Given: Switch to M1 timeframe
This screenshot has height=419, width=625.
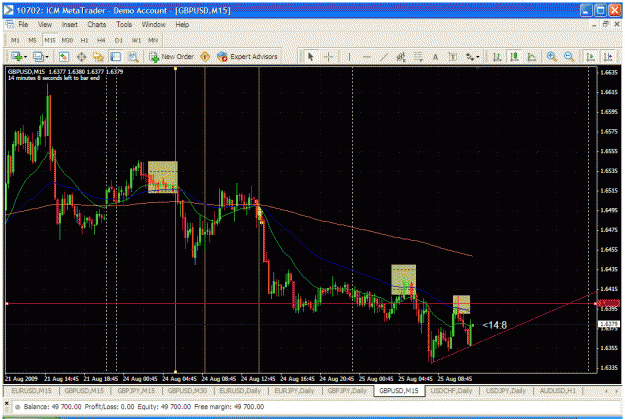Looking at the screenshot, I should point(15,40).
